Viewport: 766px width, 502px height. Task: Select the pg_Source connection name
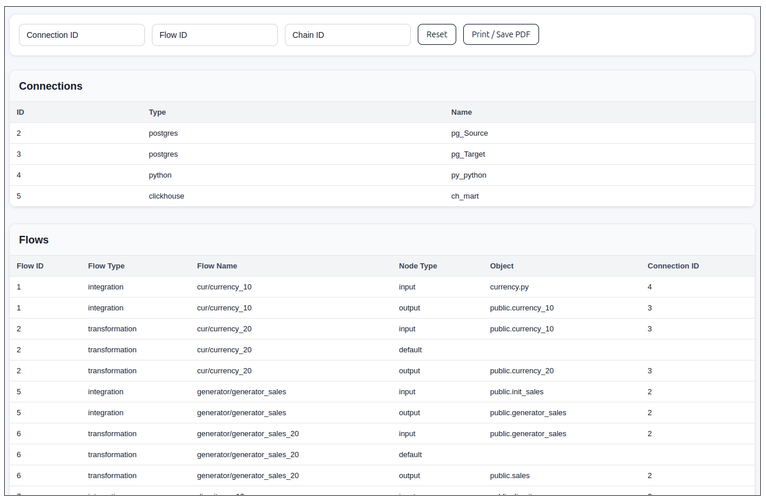(469, 133)
